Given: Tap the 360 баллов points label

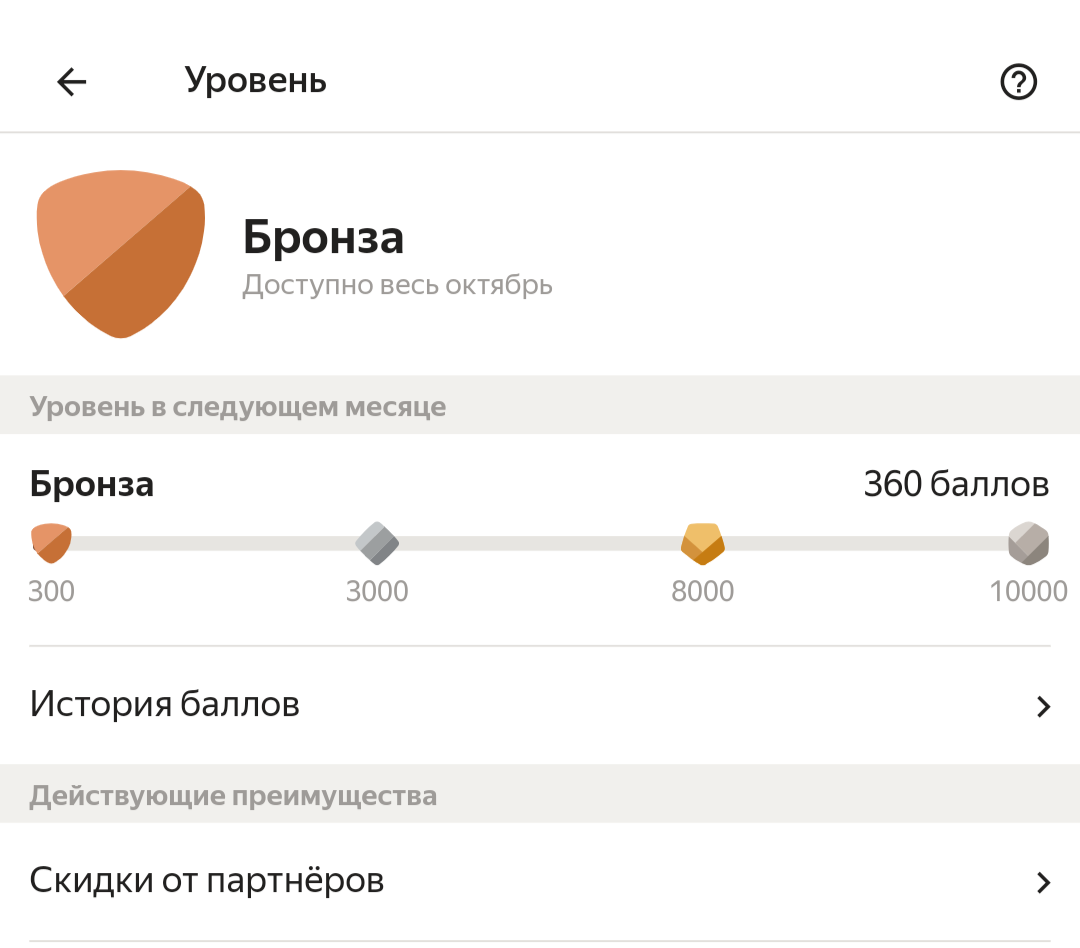Looking at the screenshot, I should point(955,484).
